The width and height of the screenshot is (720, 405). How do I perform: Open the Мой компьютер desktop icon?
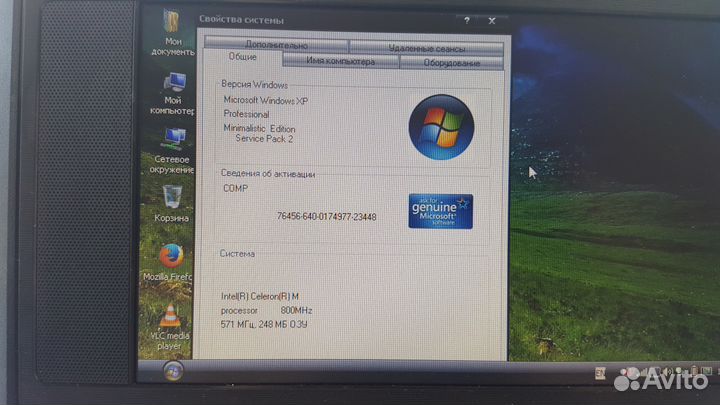click(x=173, y=94)
